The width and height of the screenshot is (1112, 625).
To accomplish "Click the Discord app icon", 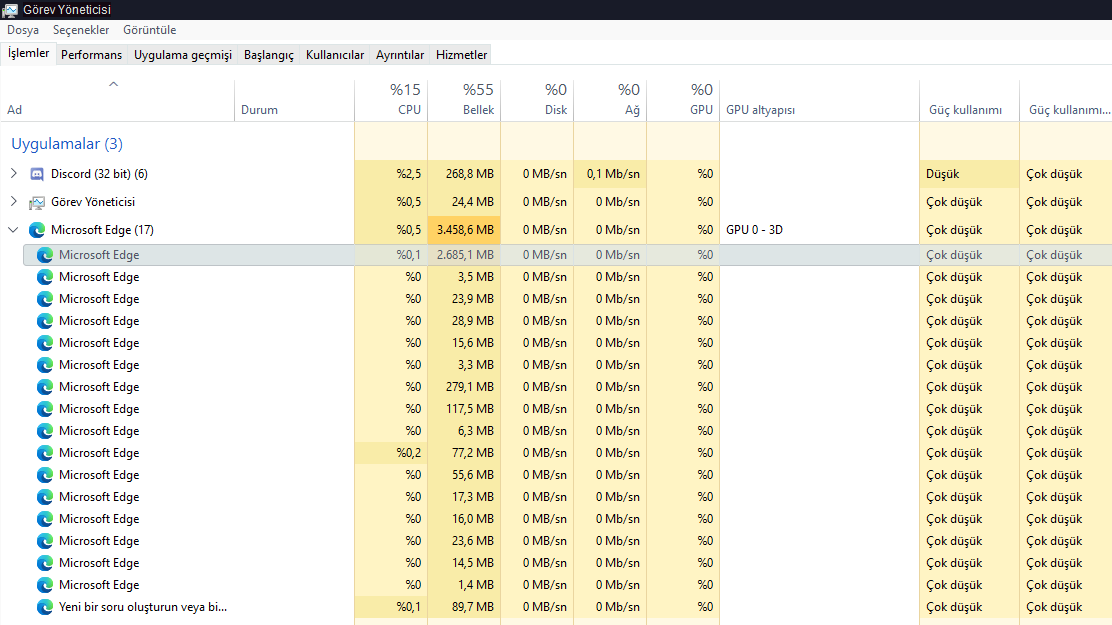I will pos(37,174).
